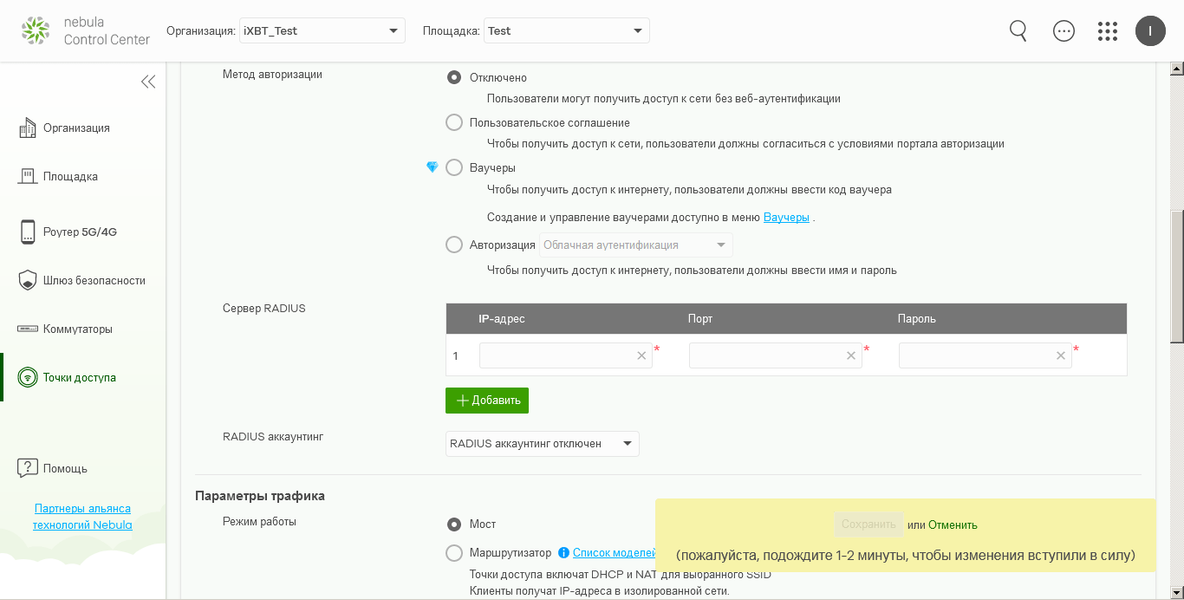Collapse the sidebar with double chevron
The image size is (1184, 600).
pyautogui.click(x=148, y=82)
